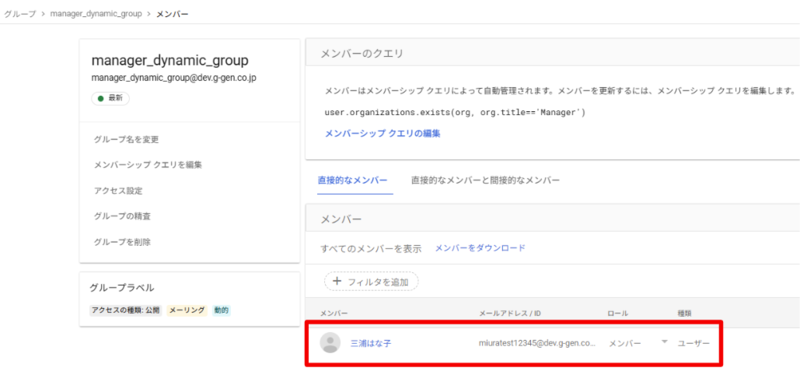Screen dimensions: 800x371
Task: Click メンバーをダウンロード link
Action: coord(480,248)
